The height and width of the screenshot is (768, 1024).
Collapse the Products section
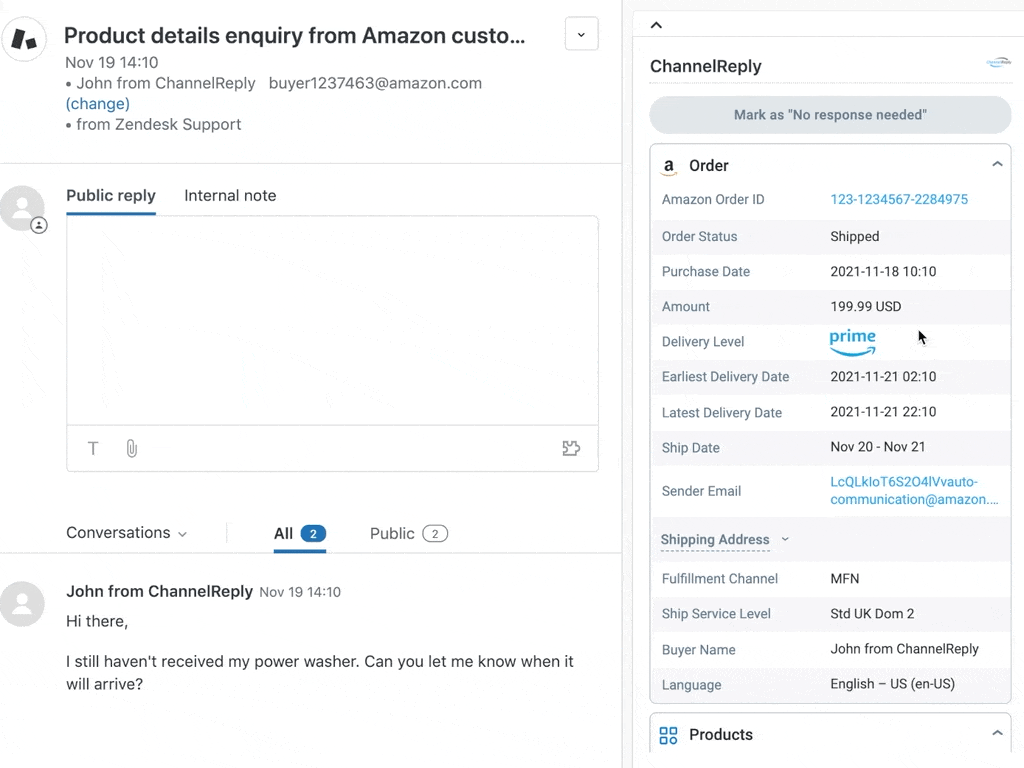pos(997,733)
